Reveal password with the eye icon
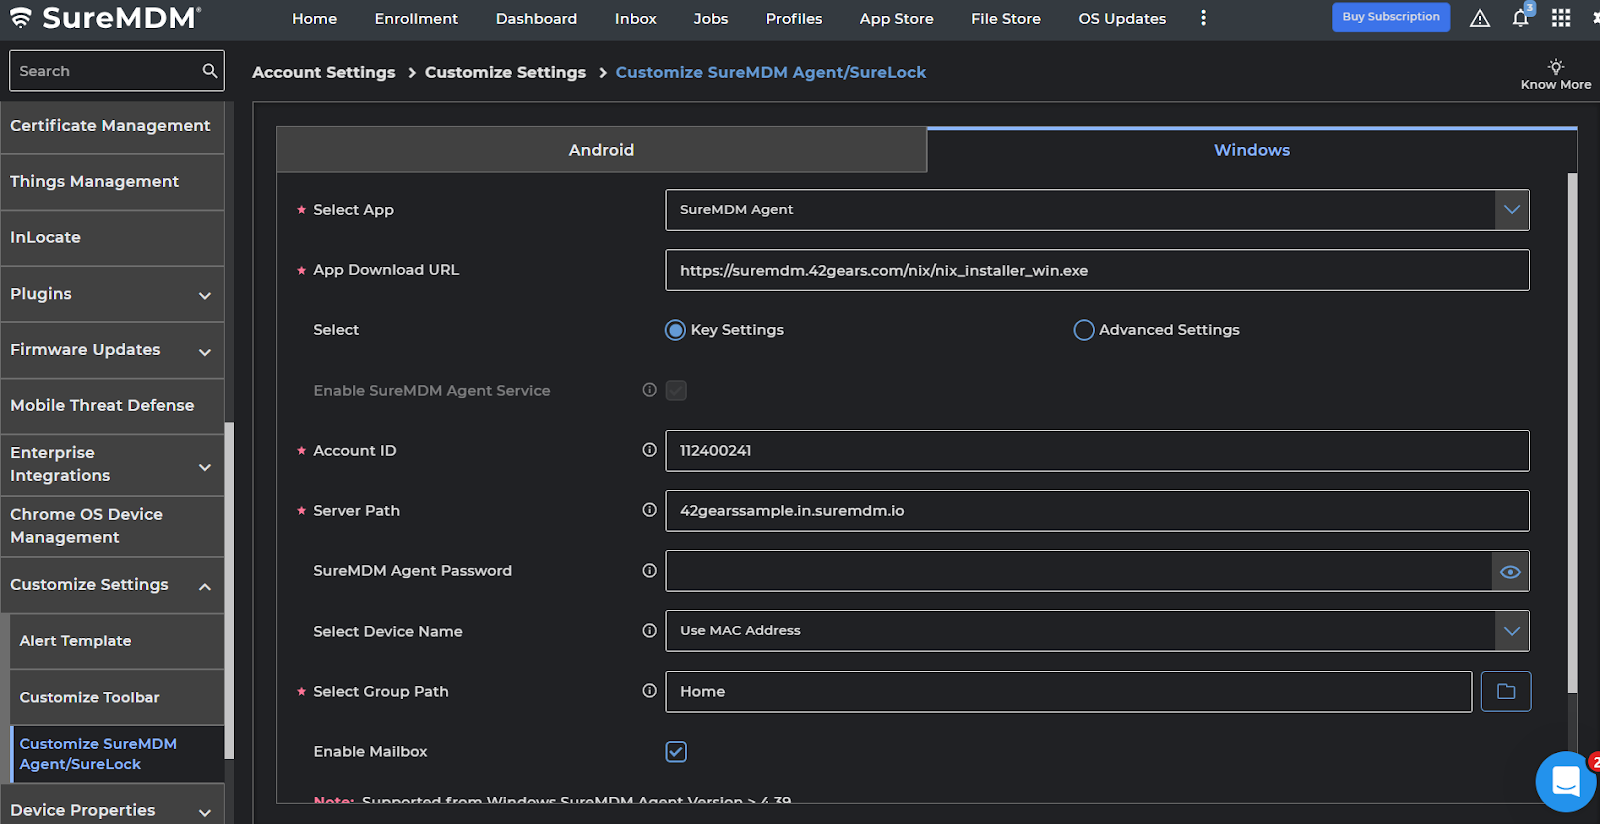Viewport: 1600px width, 824px height. (x=1511, y=571)
